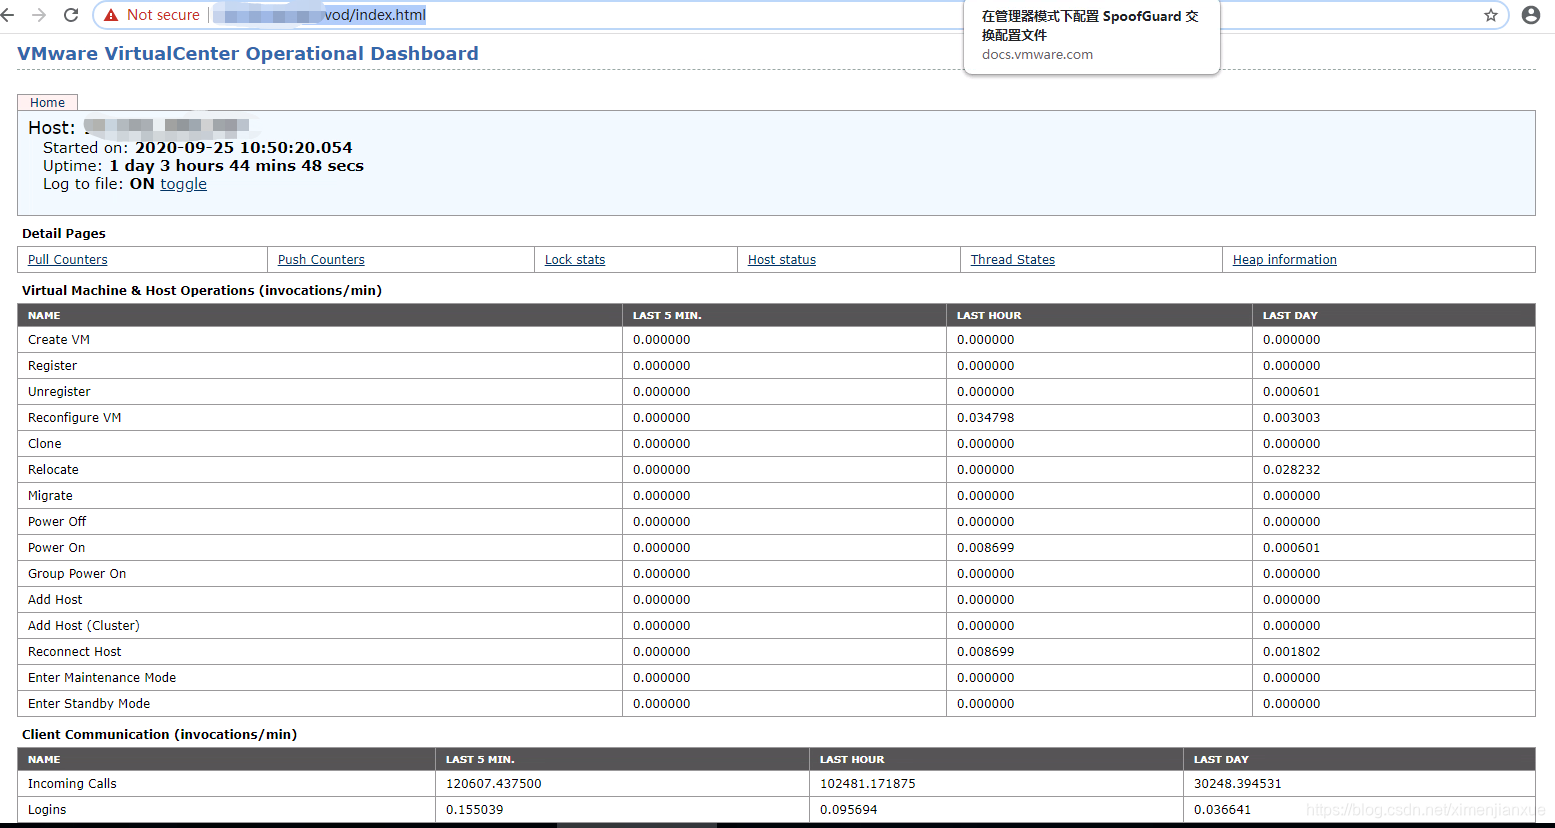
Task: Click Logins last 5 min value 0.155039
Action: [475, 810]
